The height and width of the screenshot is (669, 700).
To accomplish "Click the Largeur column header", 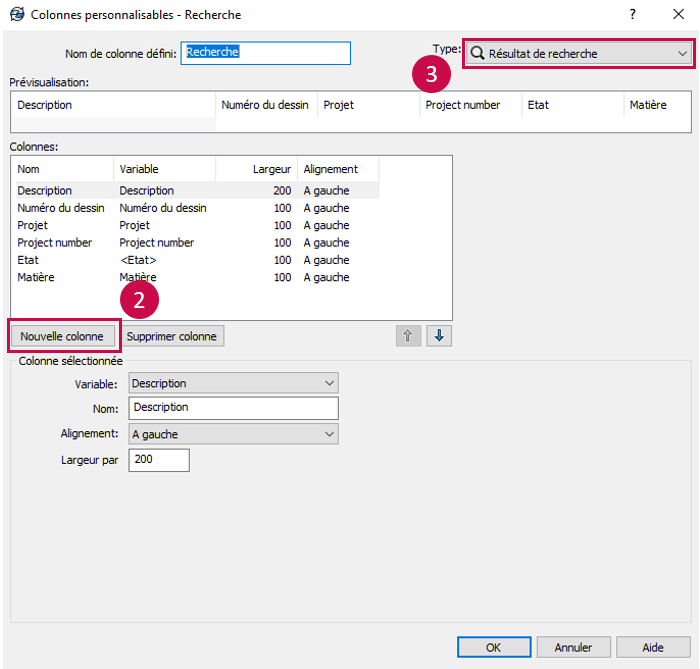I will click(x=257, y=169).
